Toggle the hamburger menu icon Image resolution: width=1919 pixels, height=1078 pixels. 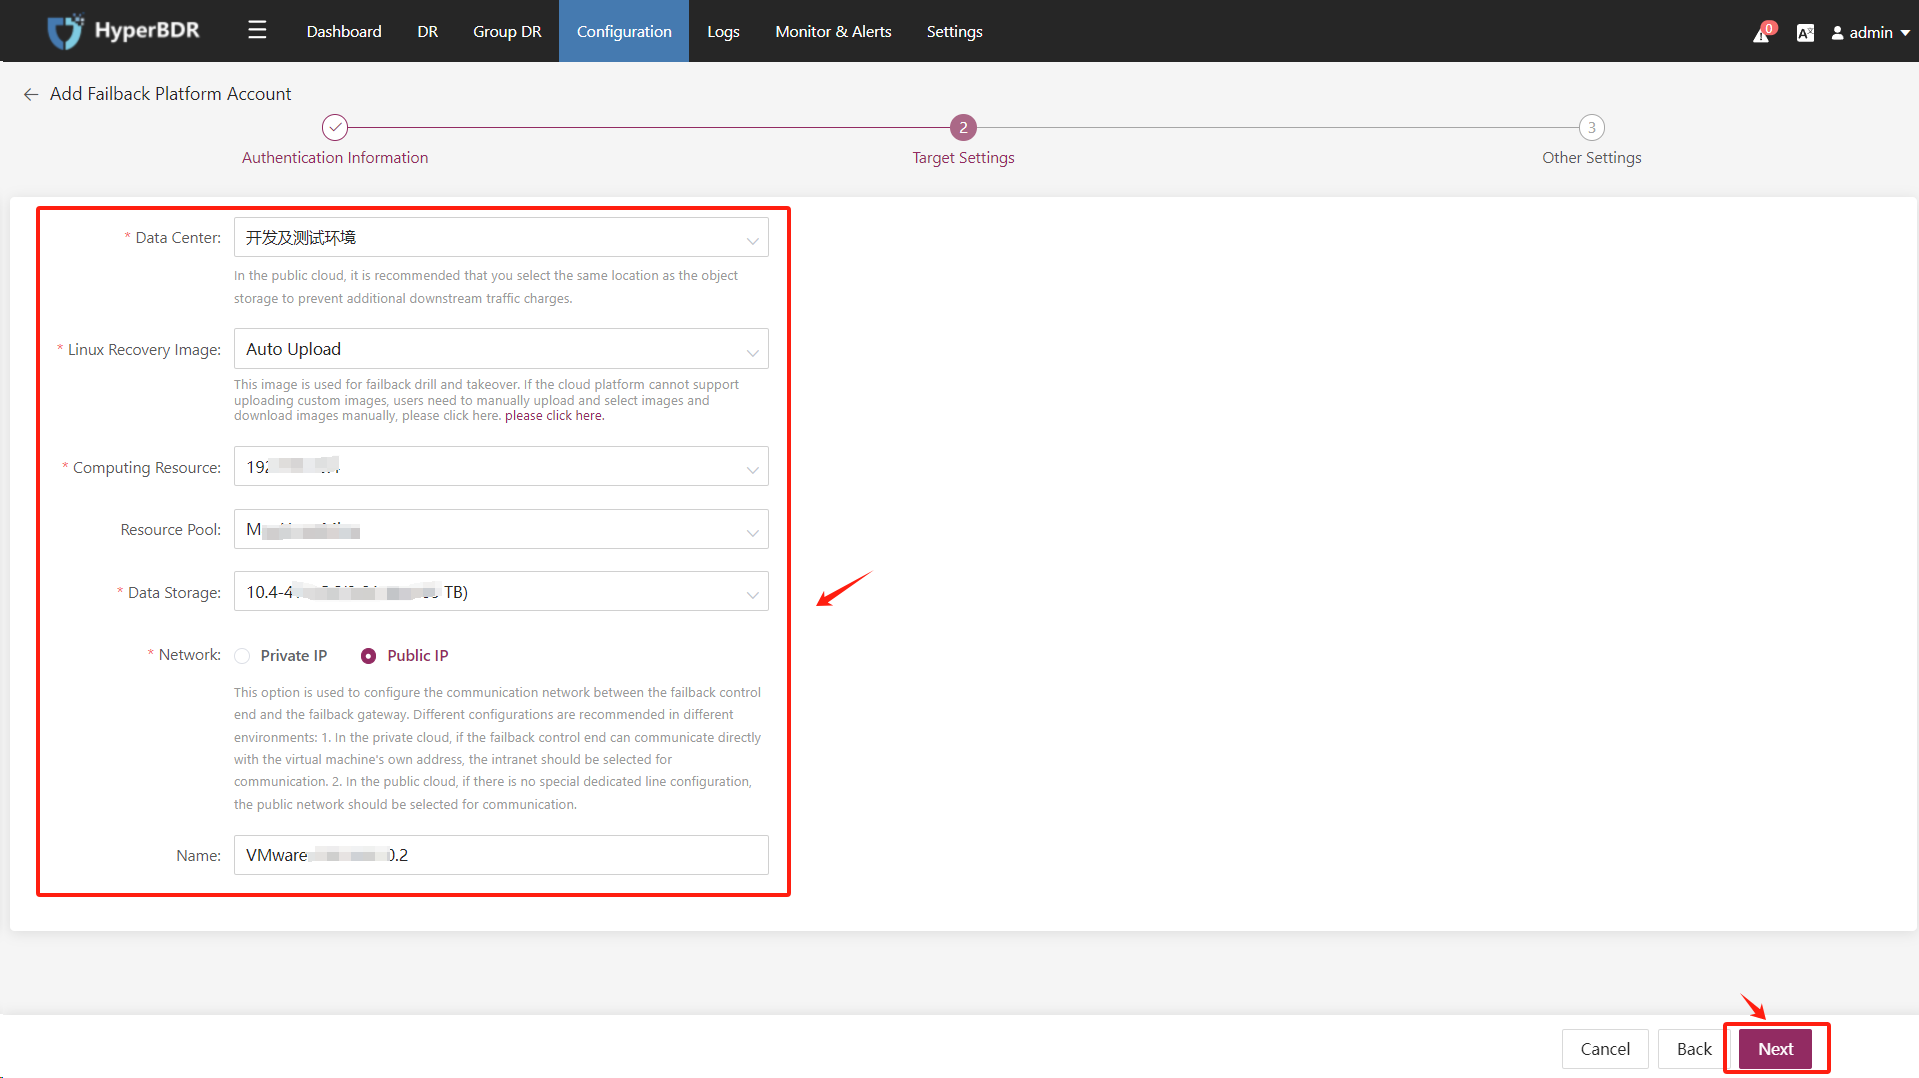pos(257,30)
